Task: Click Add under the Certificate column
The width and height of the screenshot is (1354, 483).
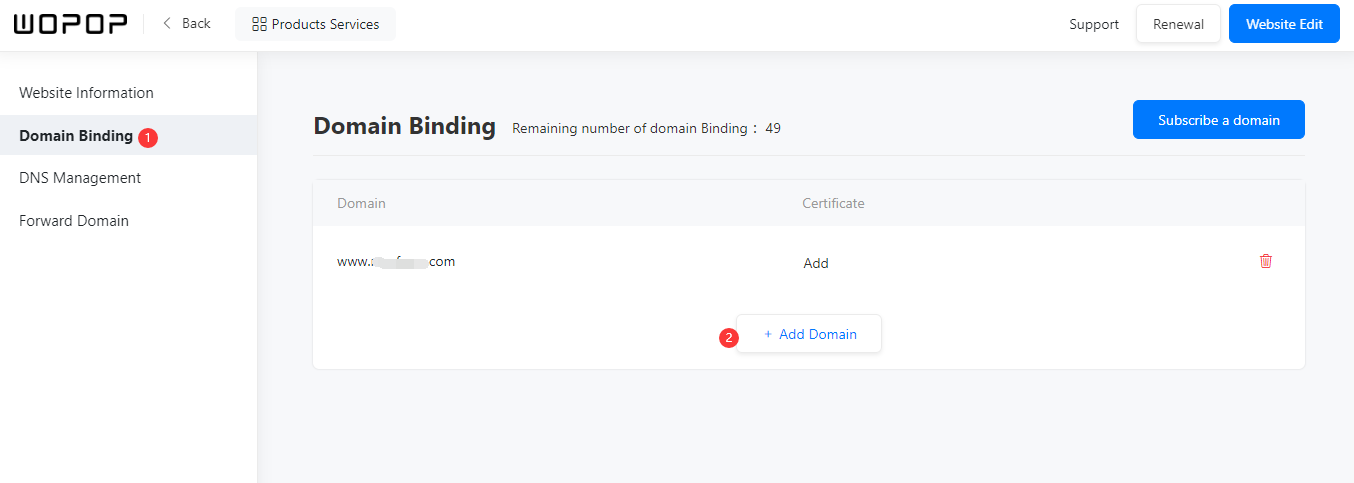Action: (x=816, y=263)
